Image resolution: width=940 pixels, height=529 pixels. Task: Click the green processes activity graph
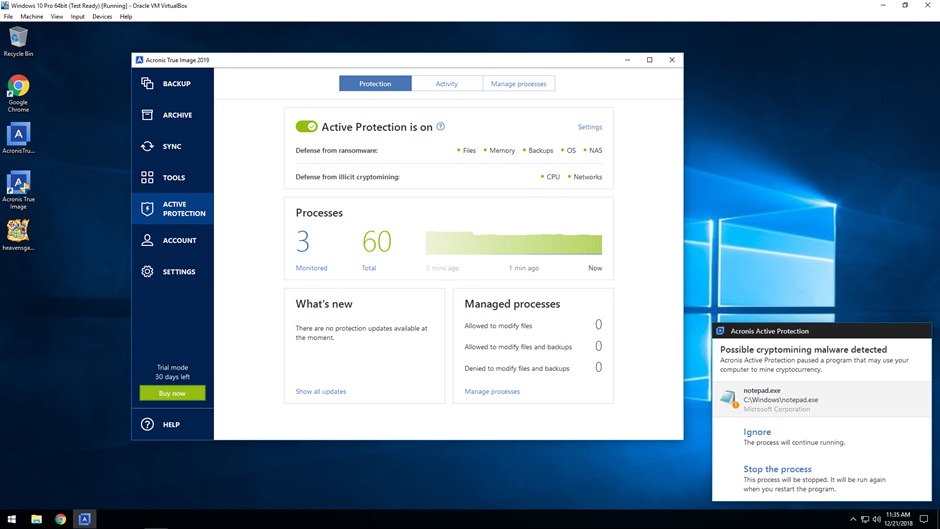click(514, 243)
